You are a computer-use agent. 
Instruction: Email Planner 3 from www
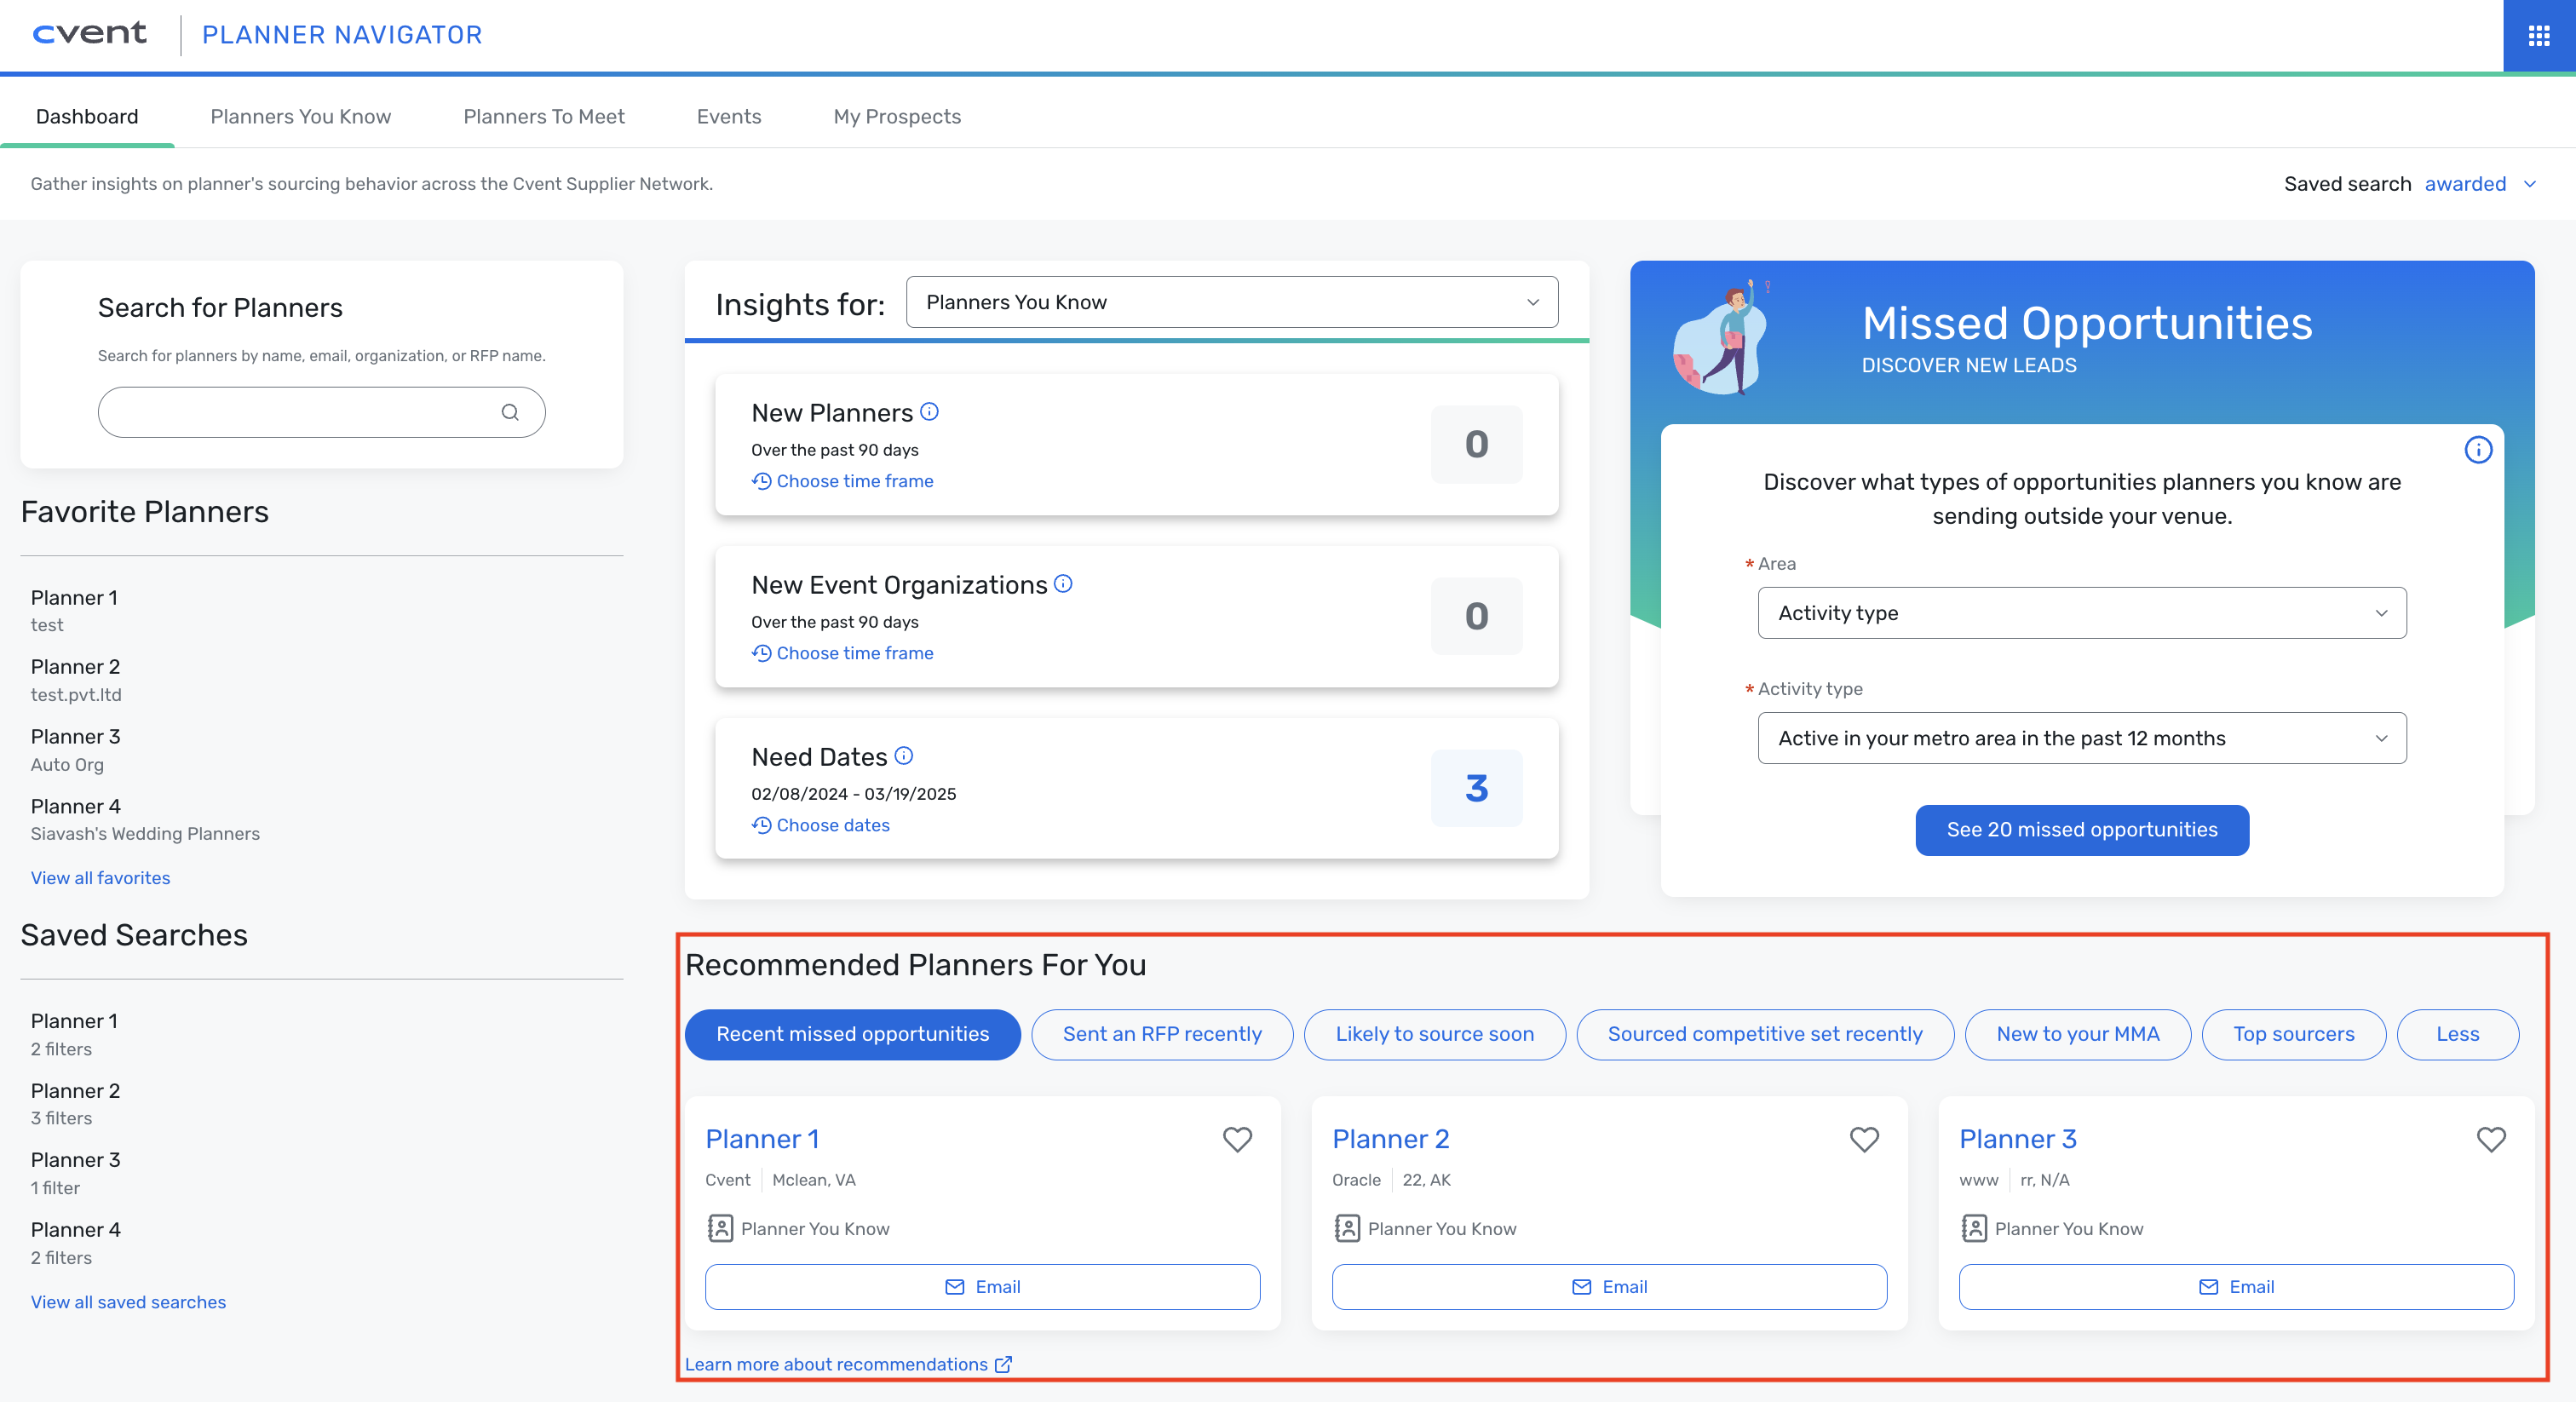coord(2237,1287)
